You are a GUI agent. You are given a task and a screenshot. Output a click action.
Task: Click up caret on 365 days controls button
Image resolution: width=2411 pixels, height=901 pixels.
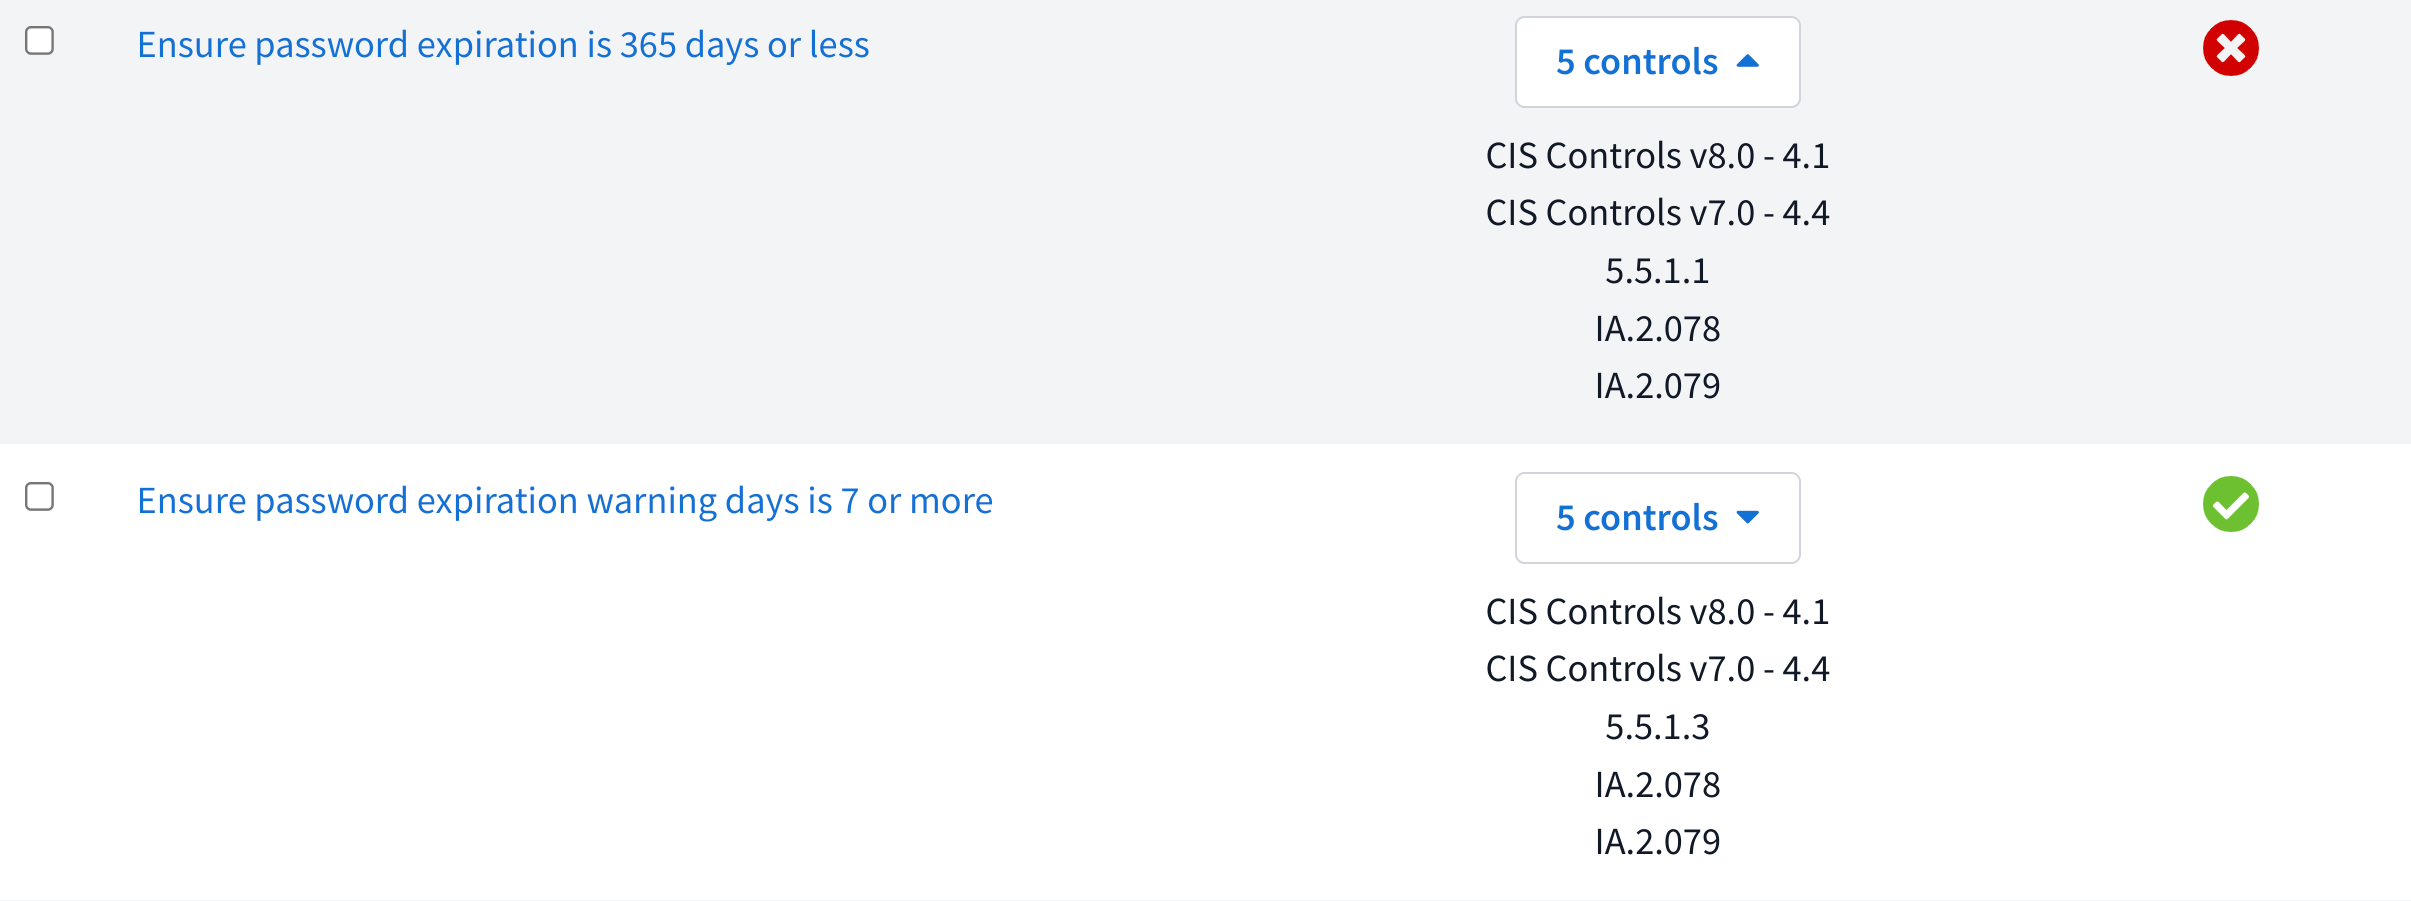1747,61
